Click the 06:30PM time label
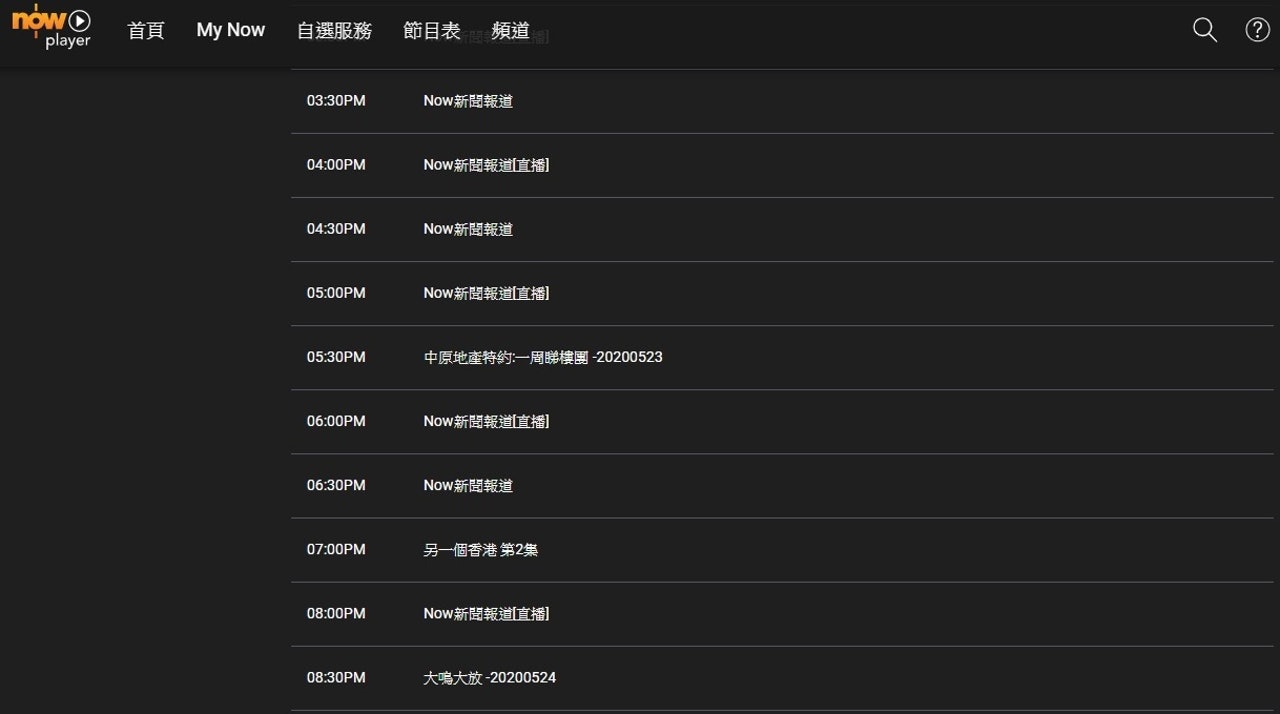 click(x=336, y=485)
